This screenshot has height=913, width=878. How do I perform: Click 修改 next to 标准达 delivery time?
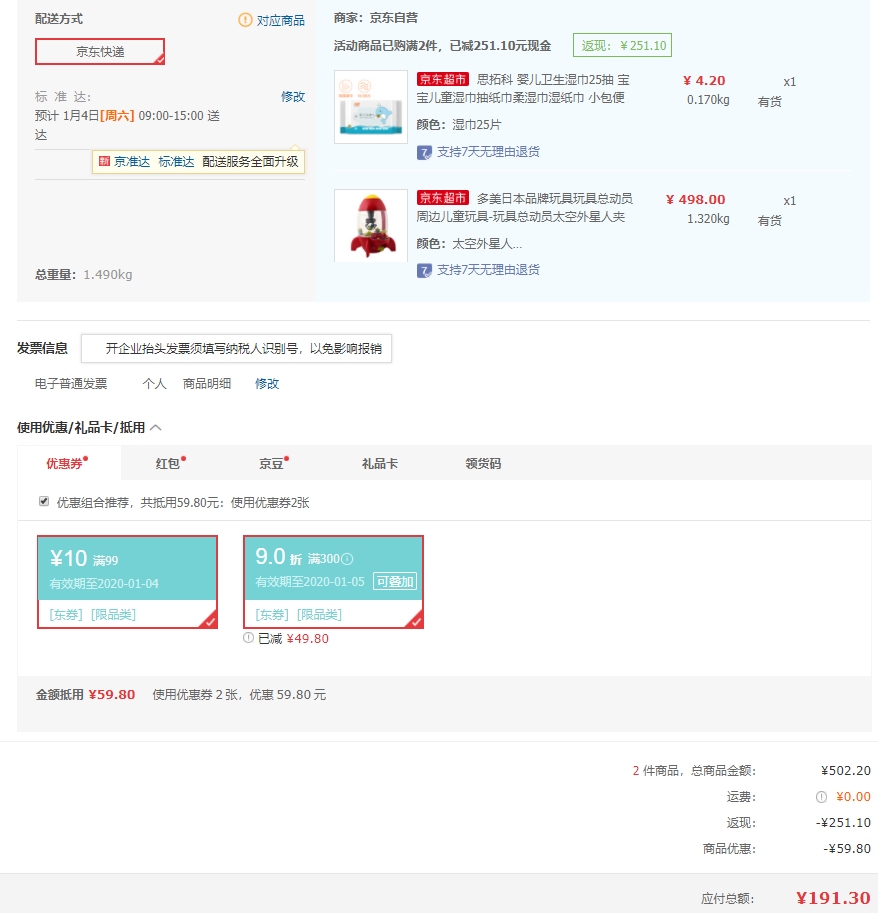[x=293, y=97]
